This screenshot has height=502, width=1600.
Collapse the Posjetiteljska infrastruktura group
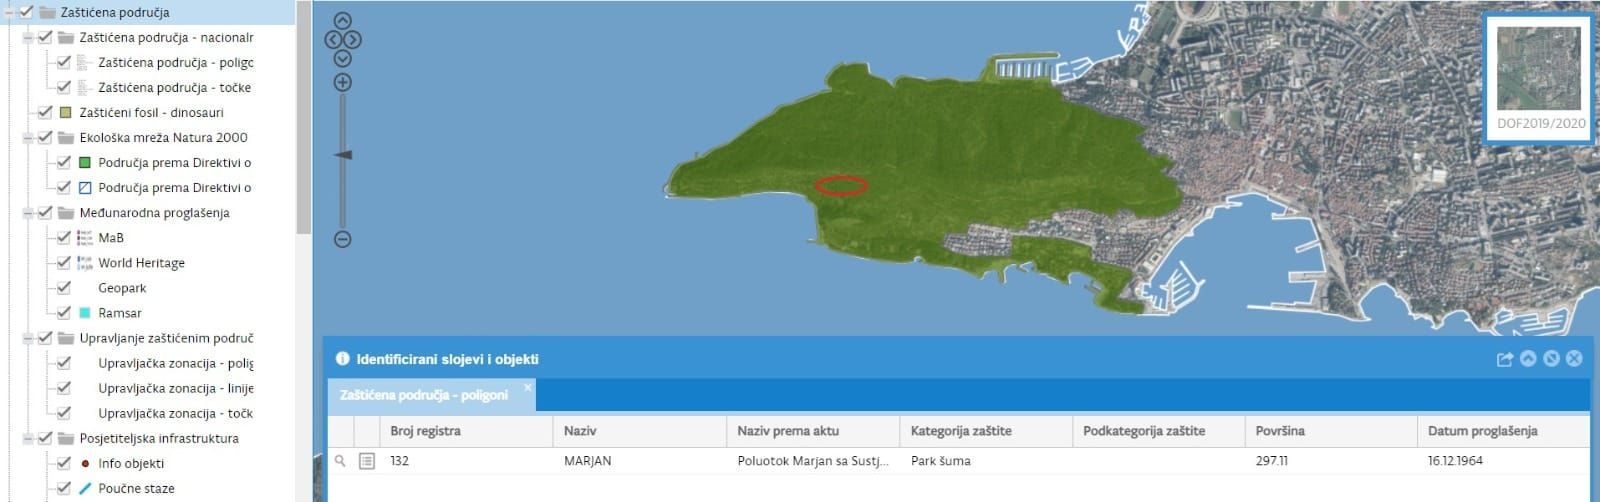[x=28, y=438]
